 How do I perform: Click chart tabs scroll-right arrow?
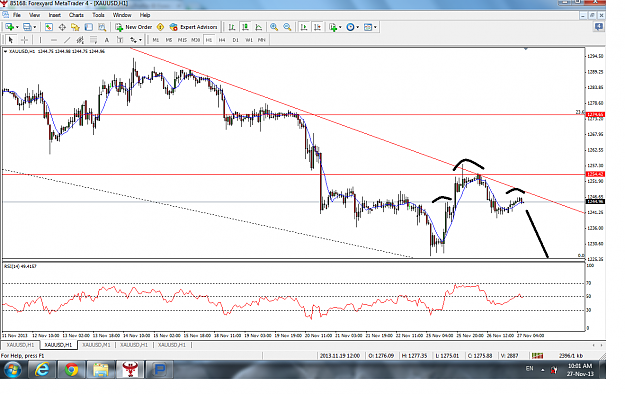[601, 345]
